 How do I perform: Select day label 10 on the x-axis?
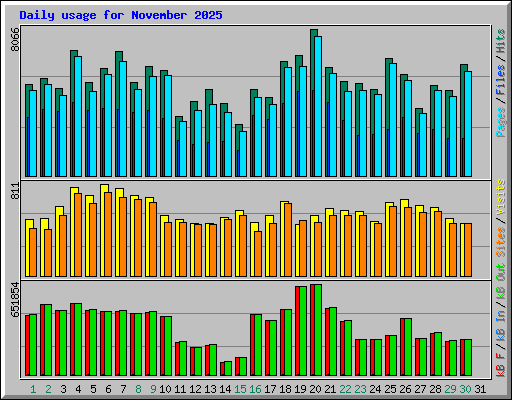tap(165, 389)
